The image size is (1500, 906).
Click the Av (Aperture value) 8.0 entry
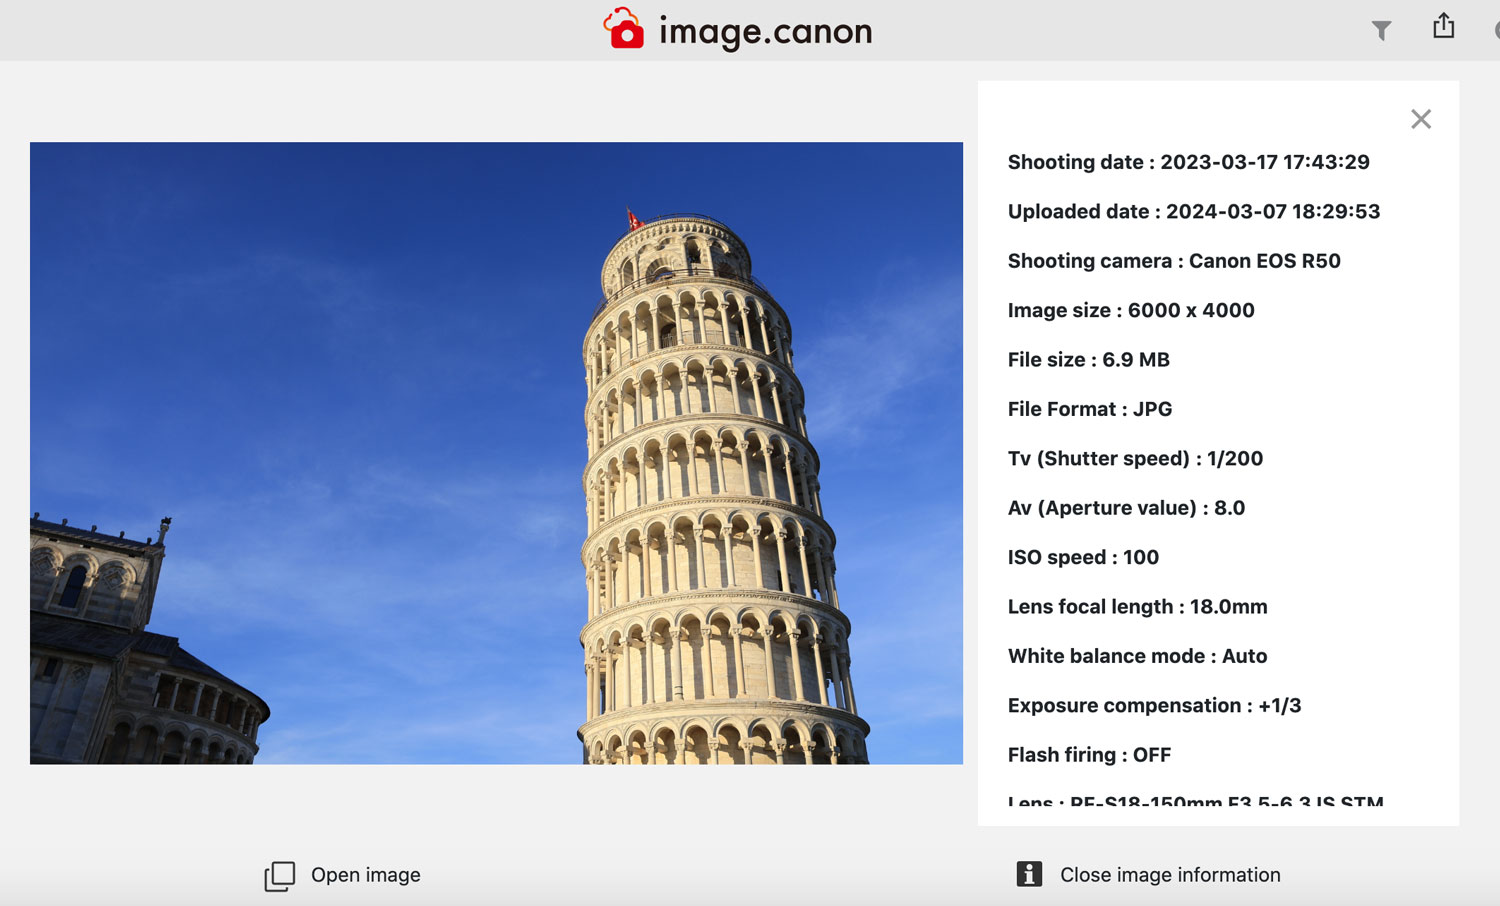point(1126,508)
